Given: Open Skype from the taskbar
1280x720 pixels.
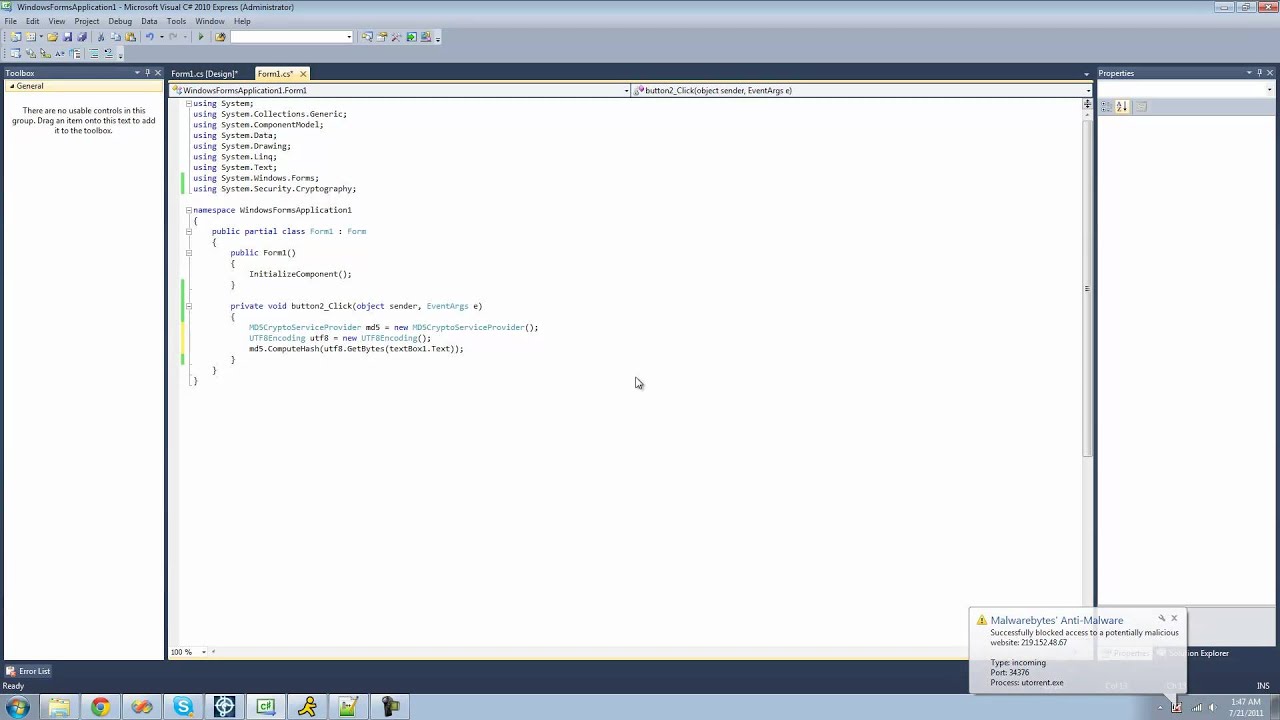Looking at the screenshot, I should tap(183, 707).
